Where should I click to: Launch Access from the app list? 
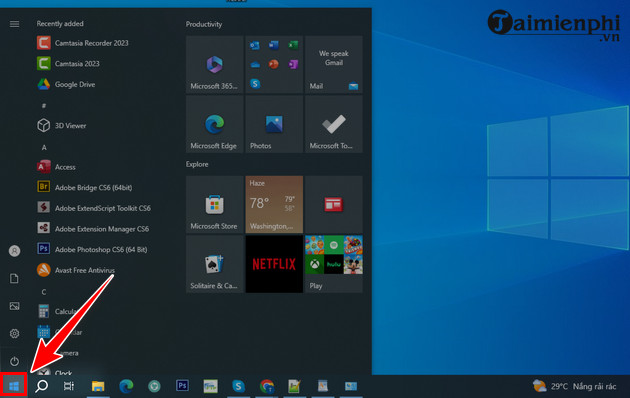[56, 167]
